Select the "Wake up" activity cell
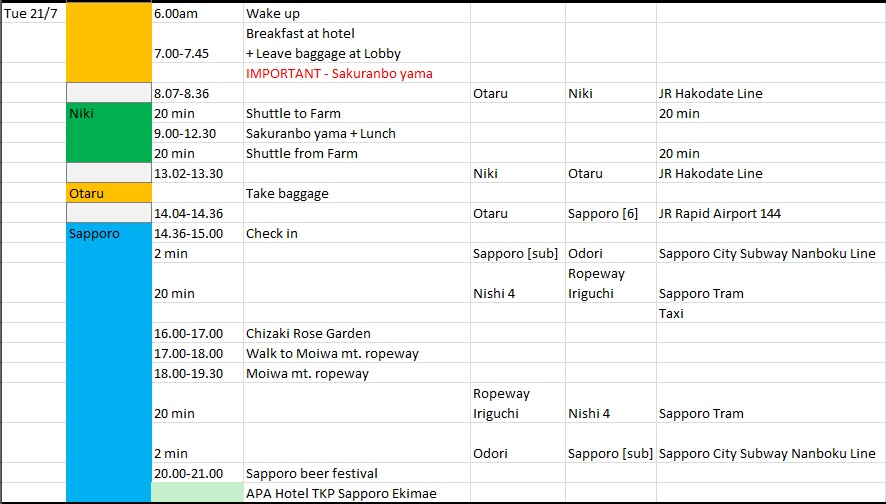 (273, 14)
